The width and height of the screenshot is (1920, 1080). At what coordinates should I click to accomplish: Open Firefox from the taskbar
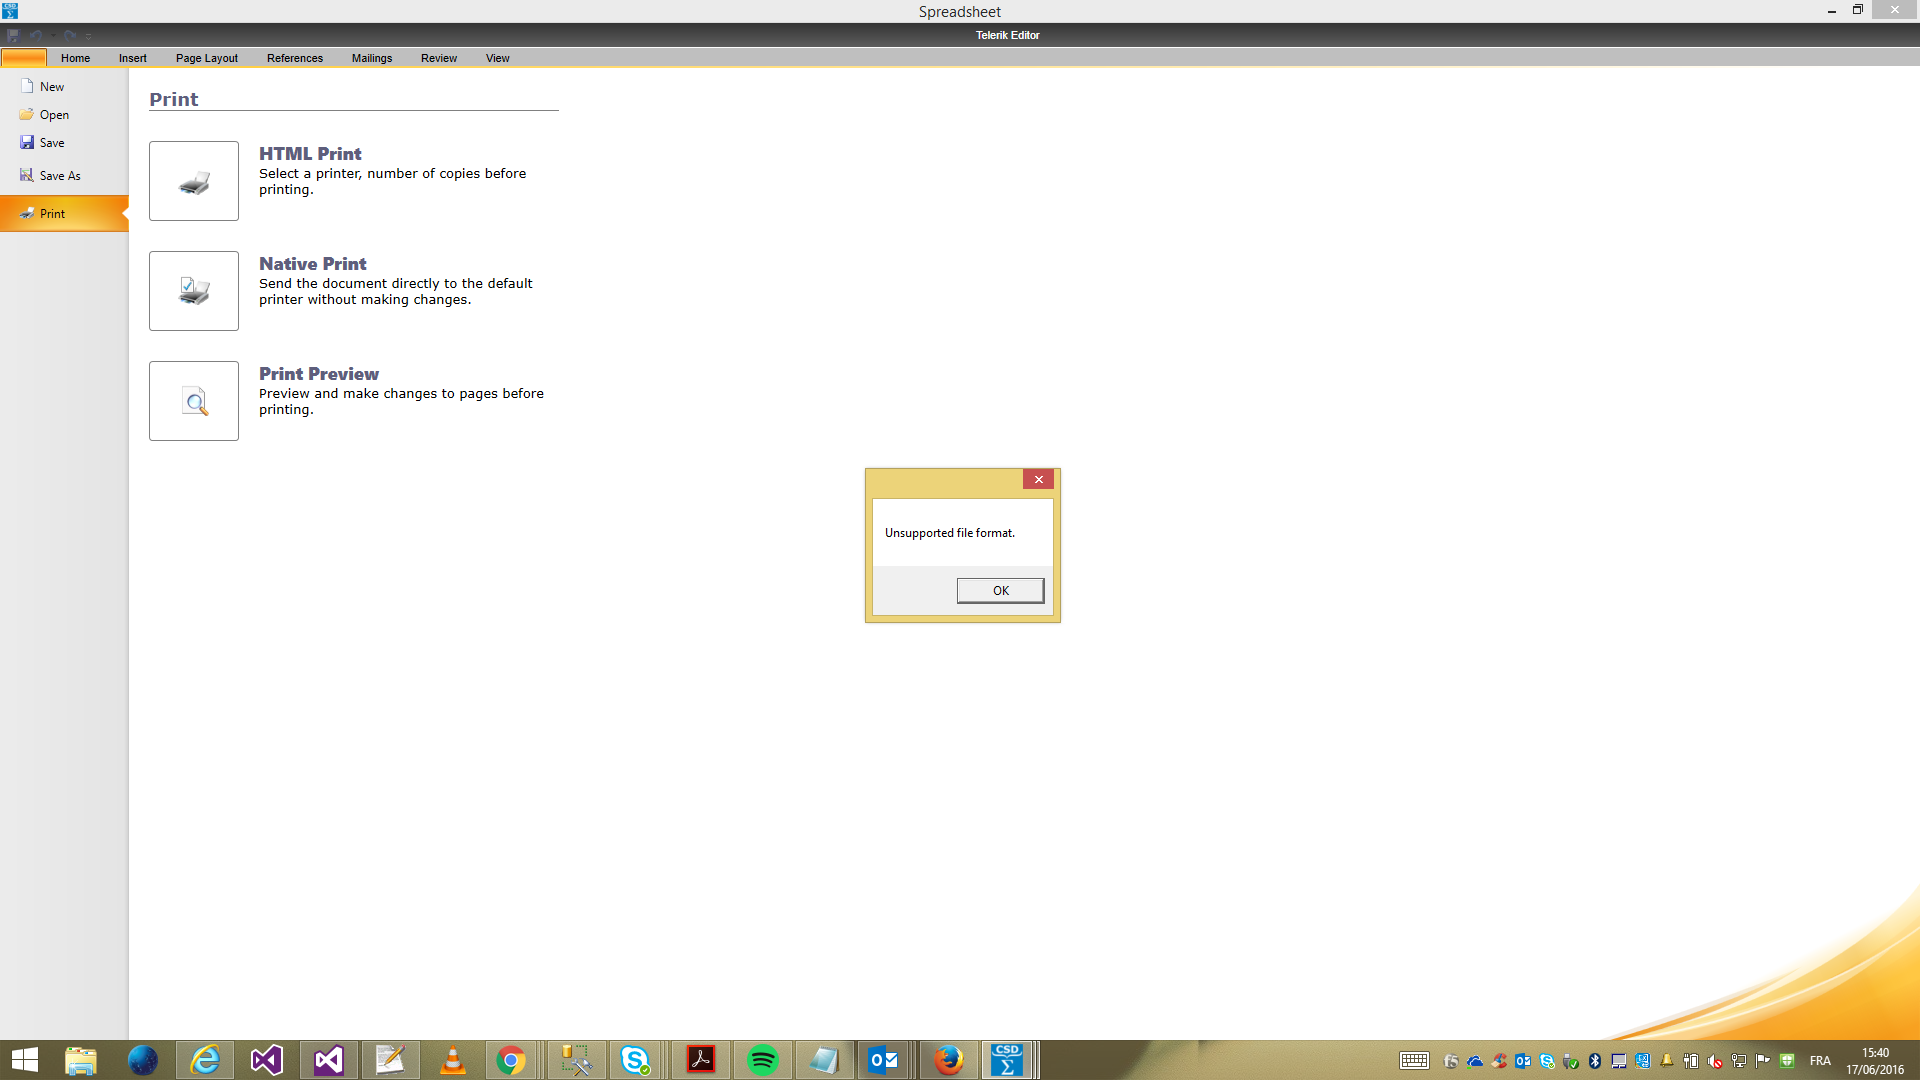(947, 1060)
